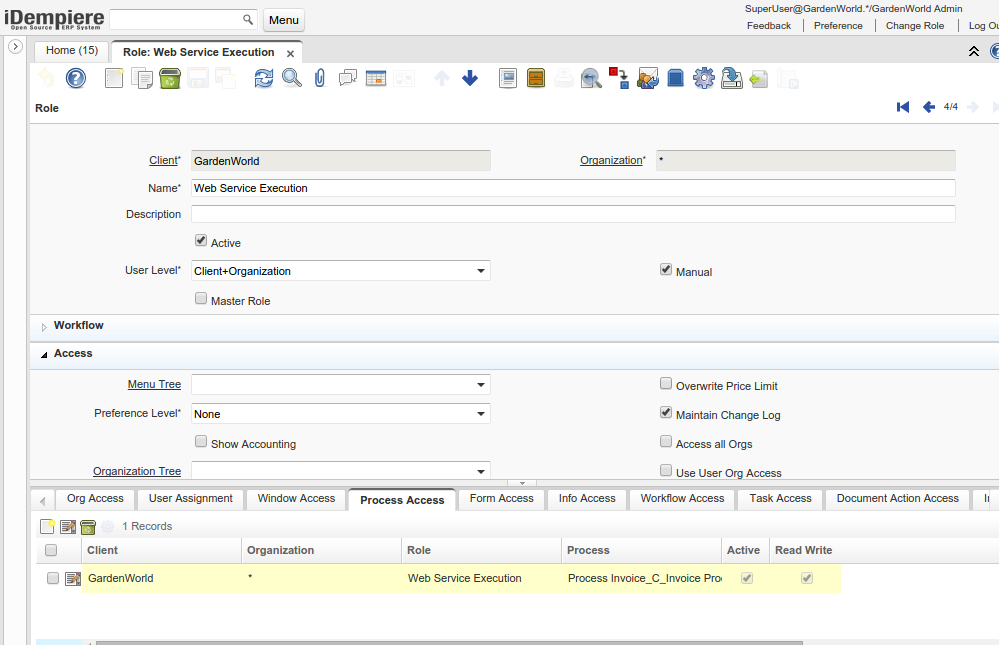This screenshot has height=645, width=999.
Task: Uncheck the Active checkbox
Action: click(201, 241)
